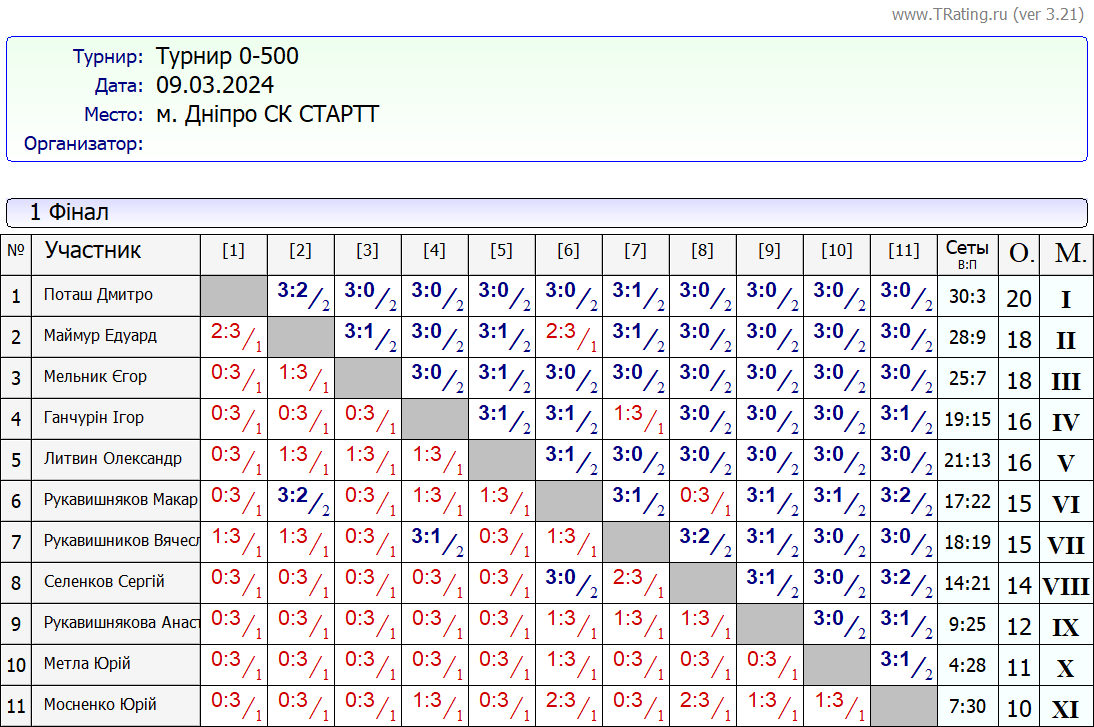This screenshot has width=1094, height=727.
Task: Click the location 'м. Дніпро СК СТАРТТ'
Action: coord(267,114)
